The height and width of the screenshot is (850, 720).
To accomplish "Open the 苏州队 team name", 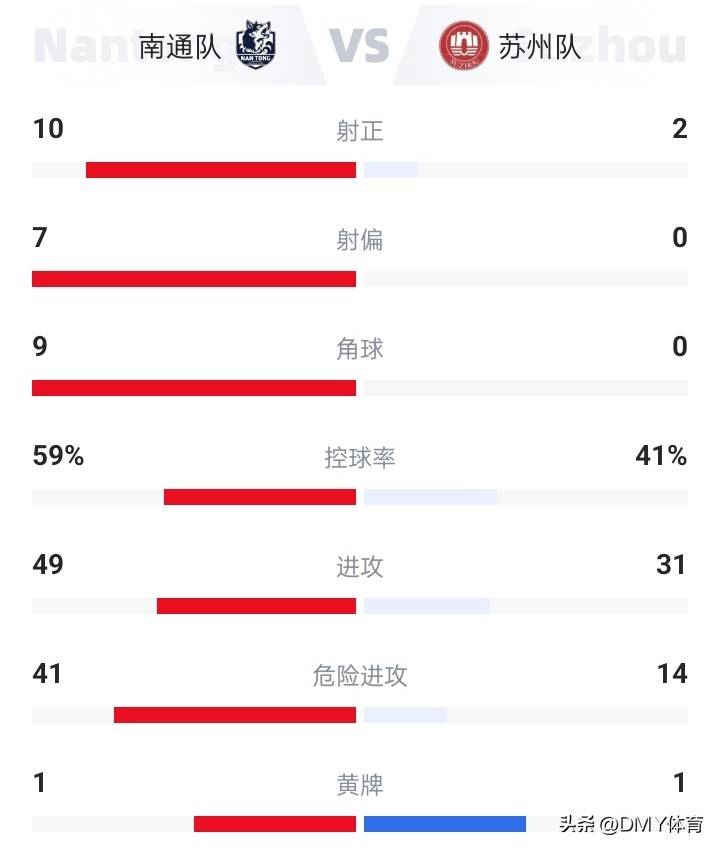I will [539, 47].
